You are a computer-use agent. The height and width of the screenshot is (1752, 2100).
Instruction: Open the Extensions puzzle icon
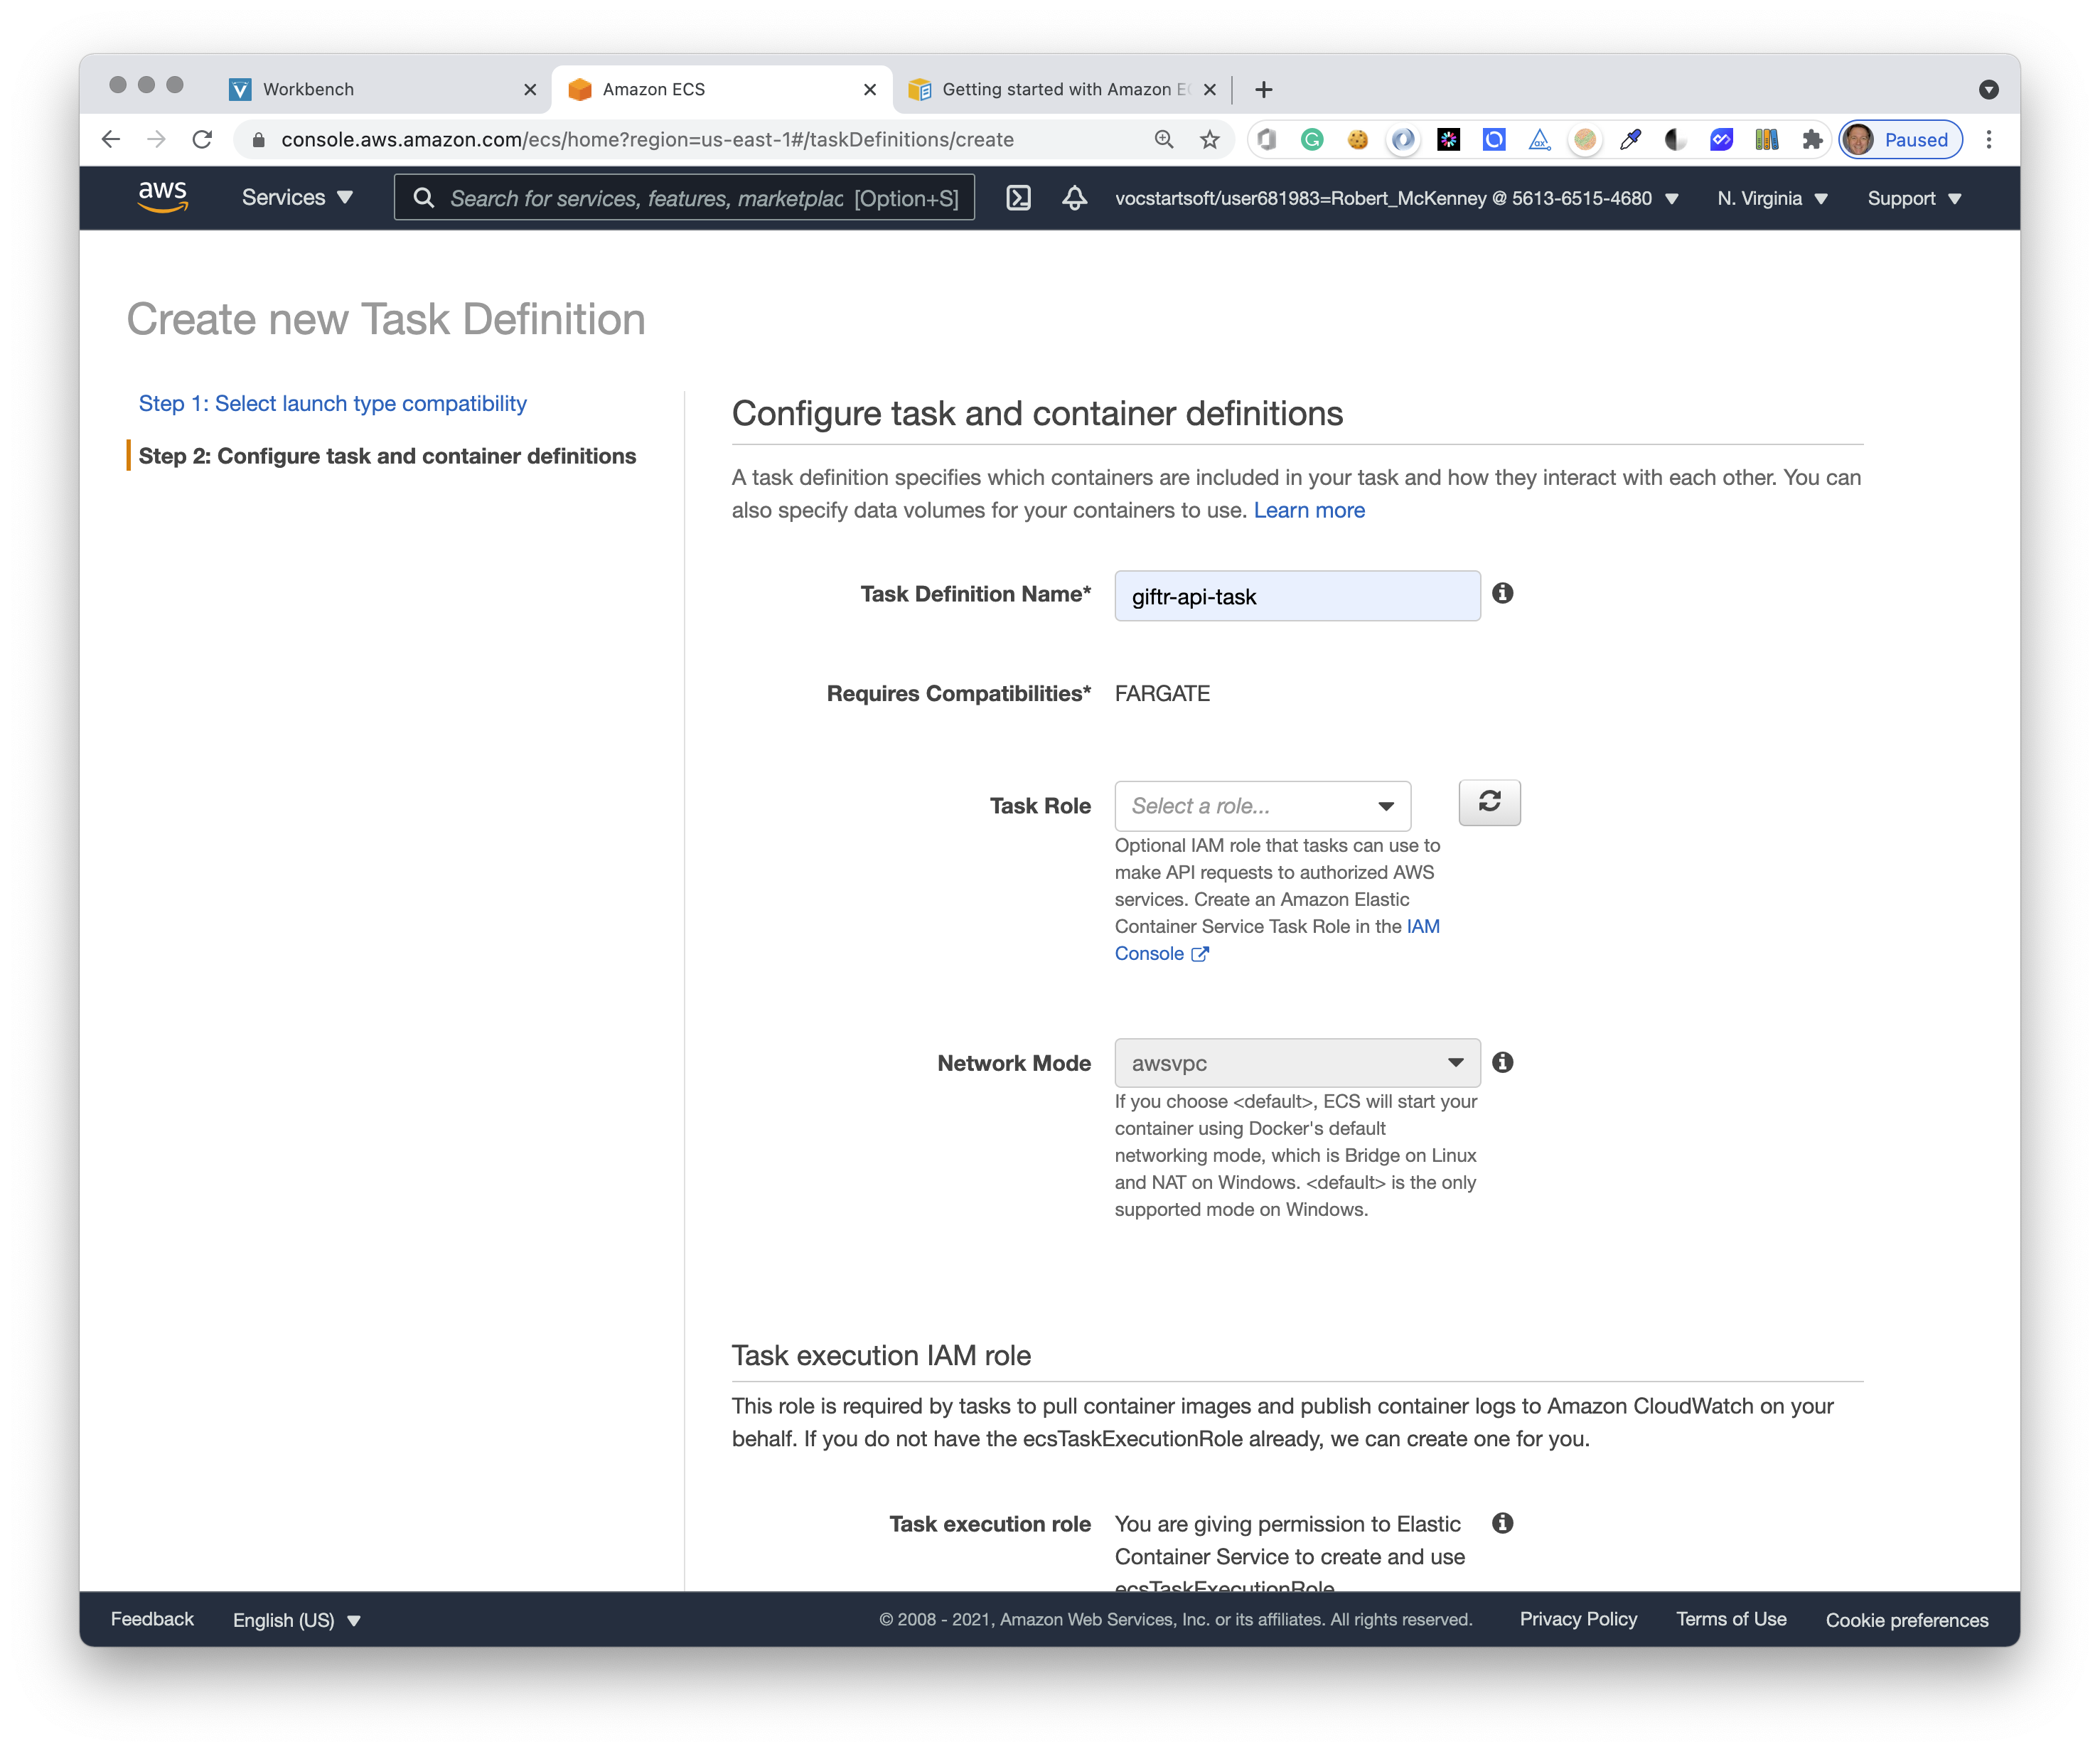[x=1812, y=140]
